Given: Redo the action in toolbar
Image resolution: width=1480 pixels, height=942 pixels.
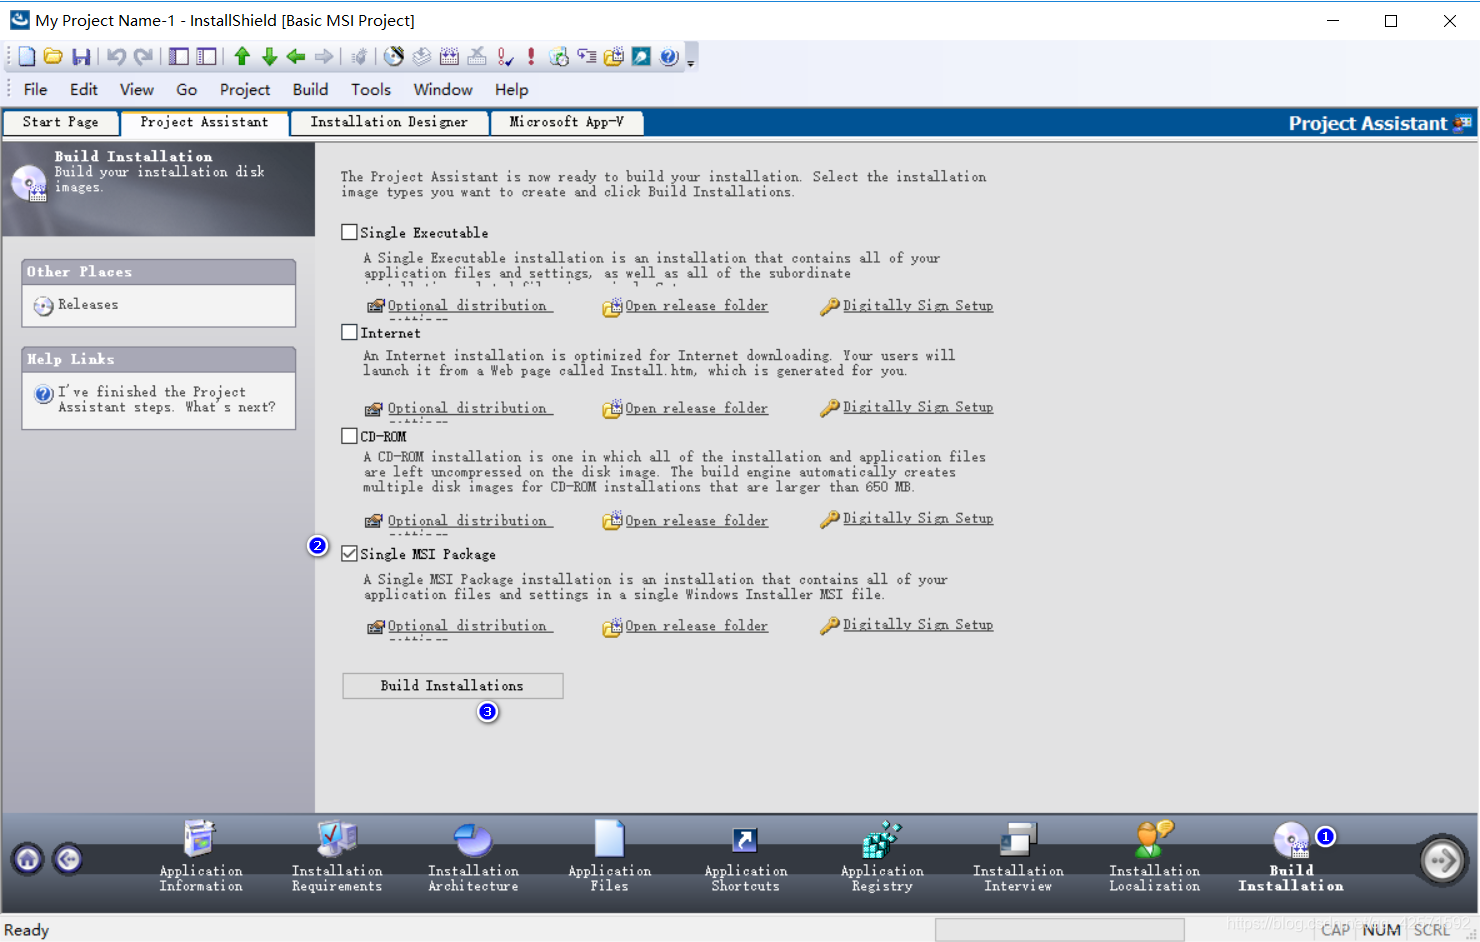Looking at the screenshot, I should [144, 57].
